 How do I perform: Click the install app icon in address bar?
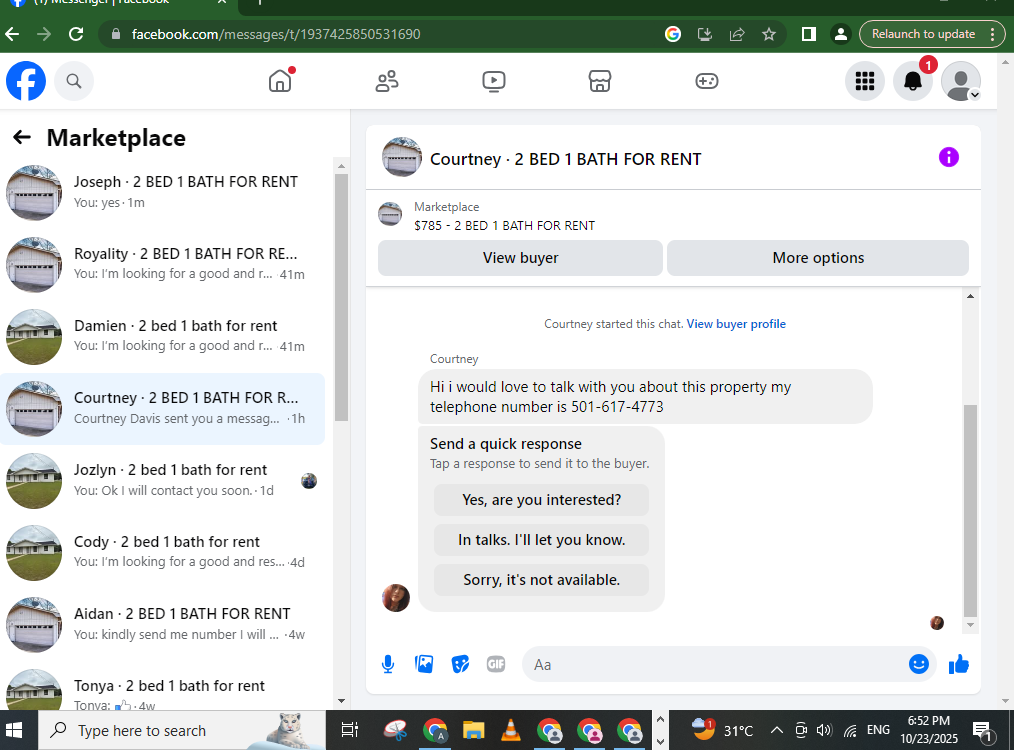pyautogui.click(x=705, y=34)
